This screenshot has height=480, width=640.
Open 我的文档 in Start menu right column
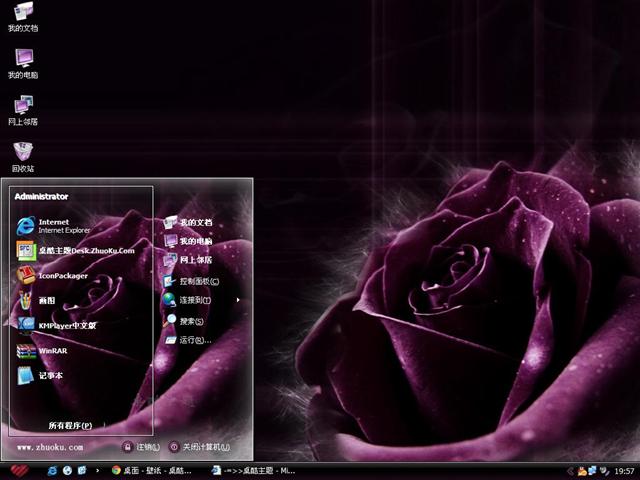188,222
